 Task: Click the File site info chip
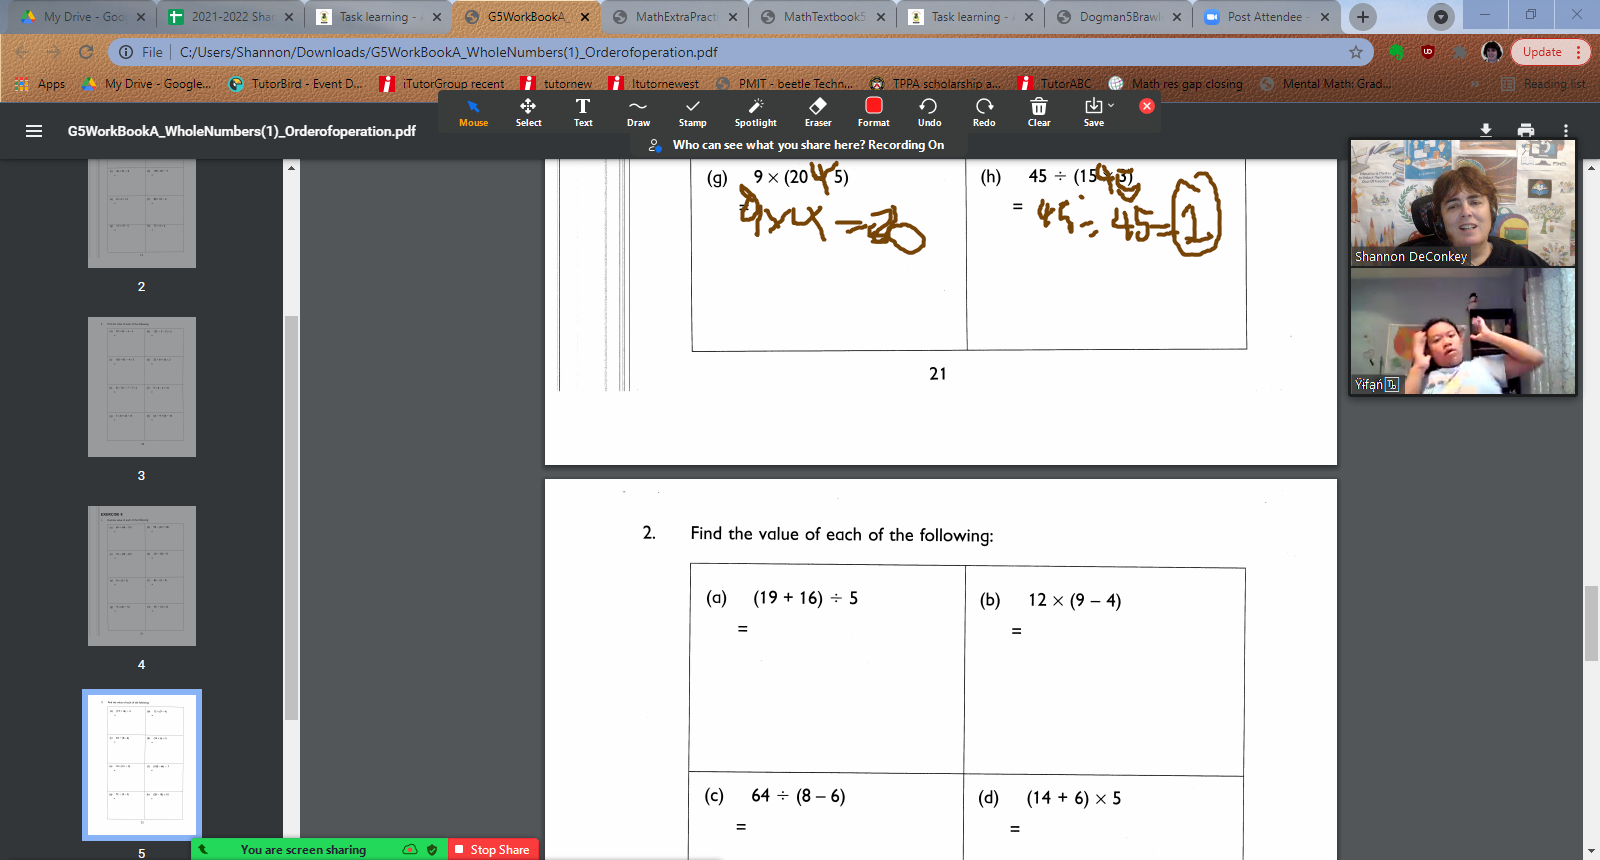coord(141,52)
